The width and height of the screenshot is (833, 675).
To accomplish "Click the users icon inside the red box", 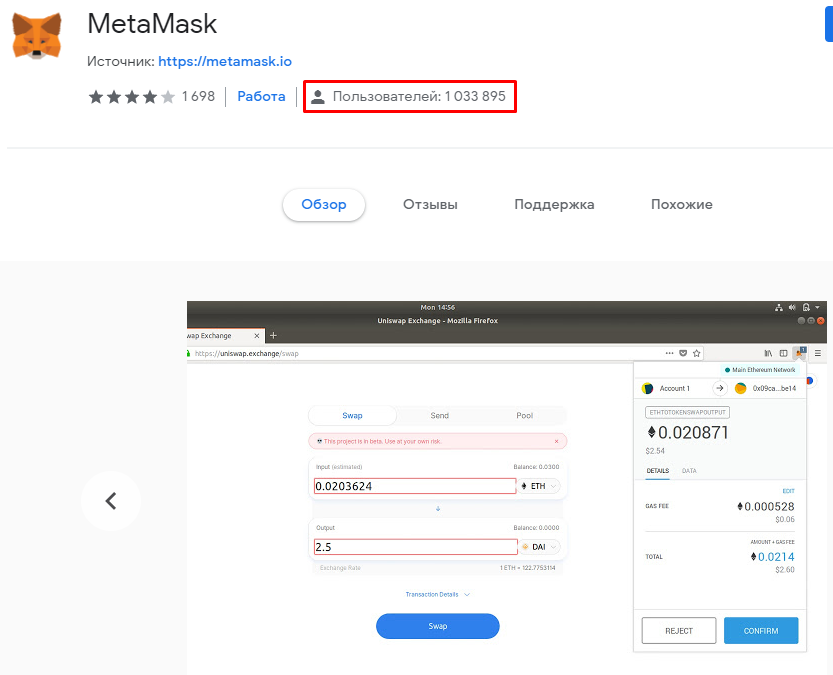I will (x=317, y=96).
